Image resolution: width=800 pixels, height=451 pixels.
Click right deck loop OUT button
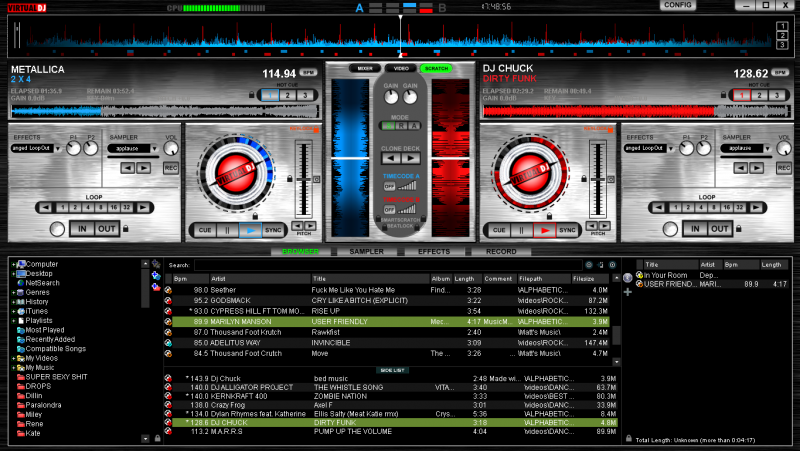(x=719, y=229)
